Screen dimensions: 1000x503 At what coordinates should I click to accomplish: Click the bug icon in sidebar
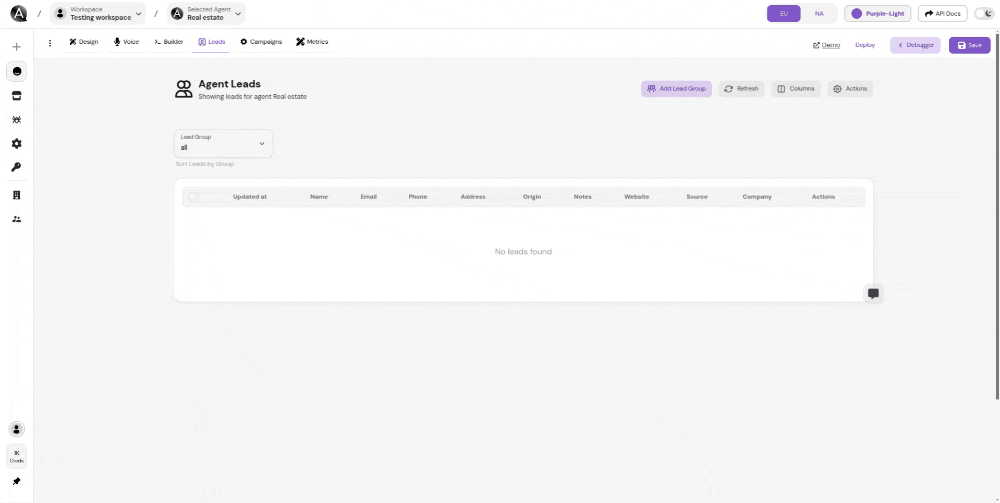pyautogui.click(x=17, y=119)
